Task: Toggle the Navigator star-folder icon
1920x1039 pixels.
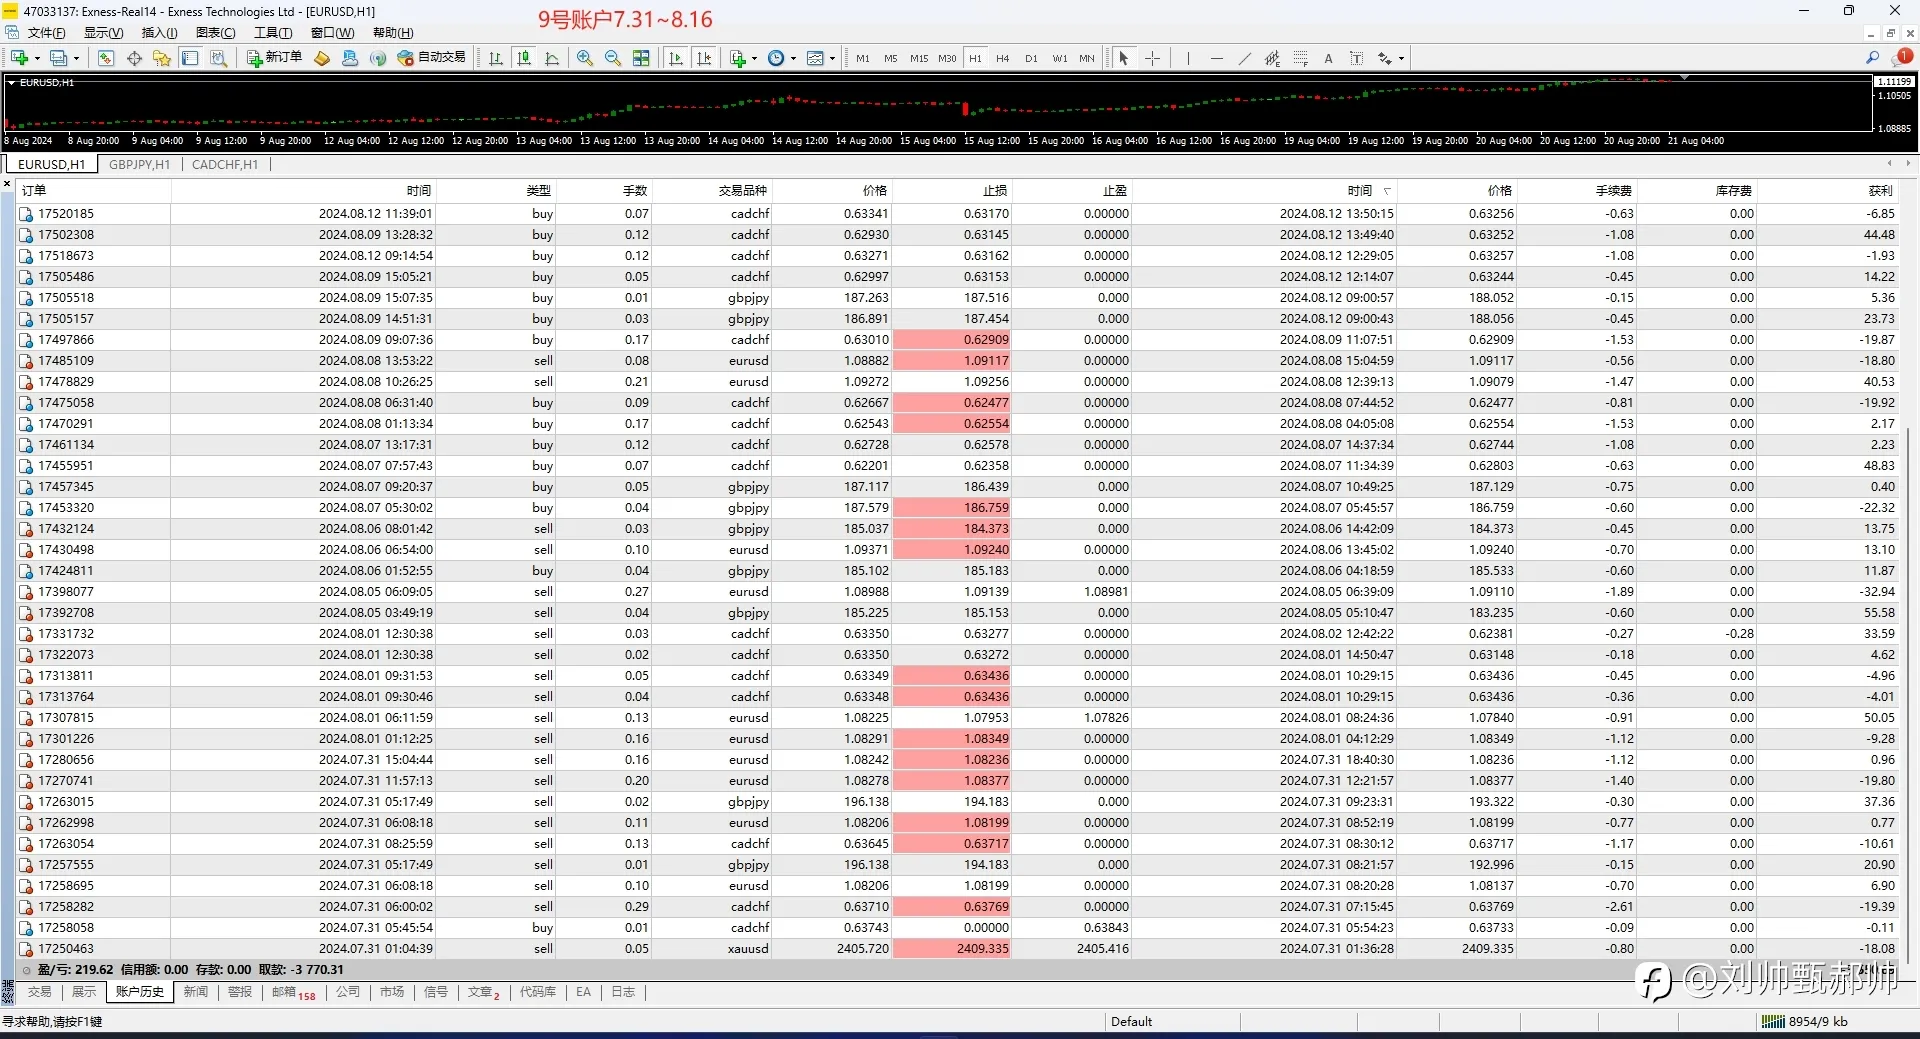Action: click(x=162, y=58)
